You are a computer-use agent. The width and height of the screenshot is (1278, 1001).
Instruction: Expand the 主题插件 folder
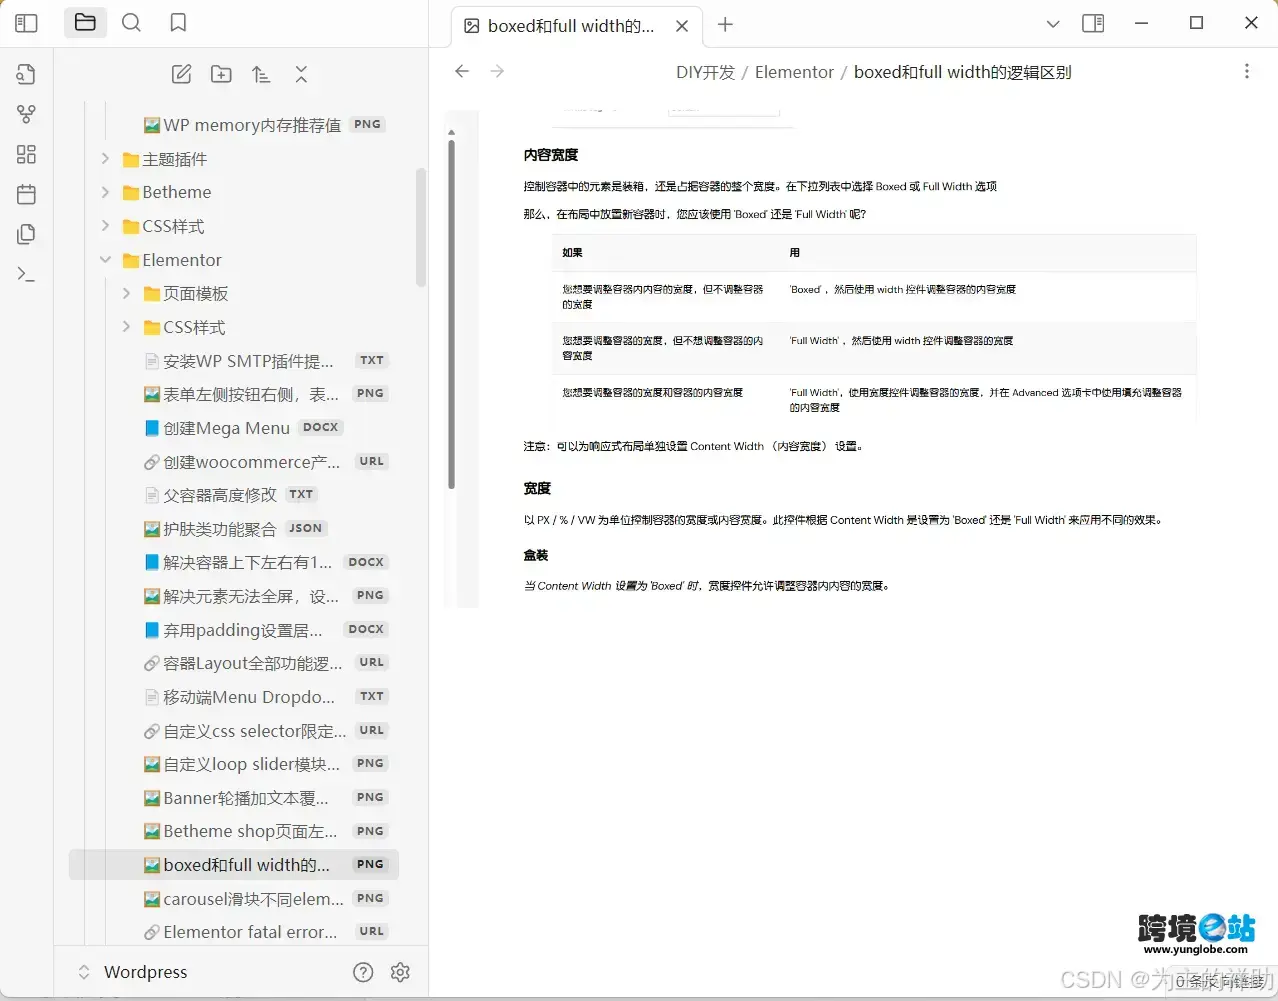pyautogui.click(x=105, y=159)
